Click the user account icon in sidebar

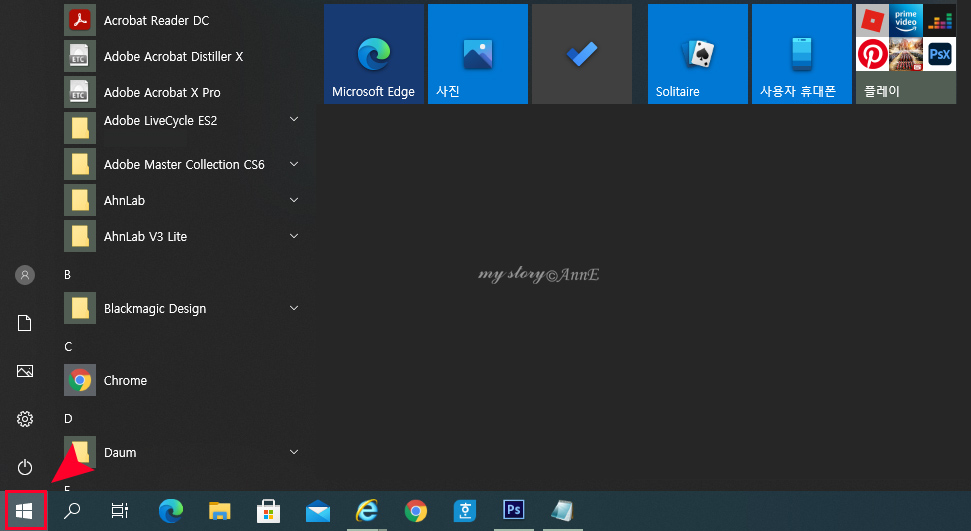(25, 275)
